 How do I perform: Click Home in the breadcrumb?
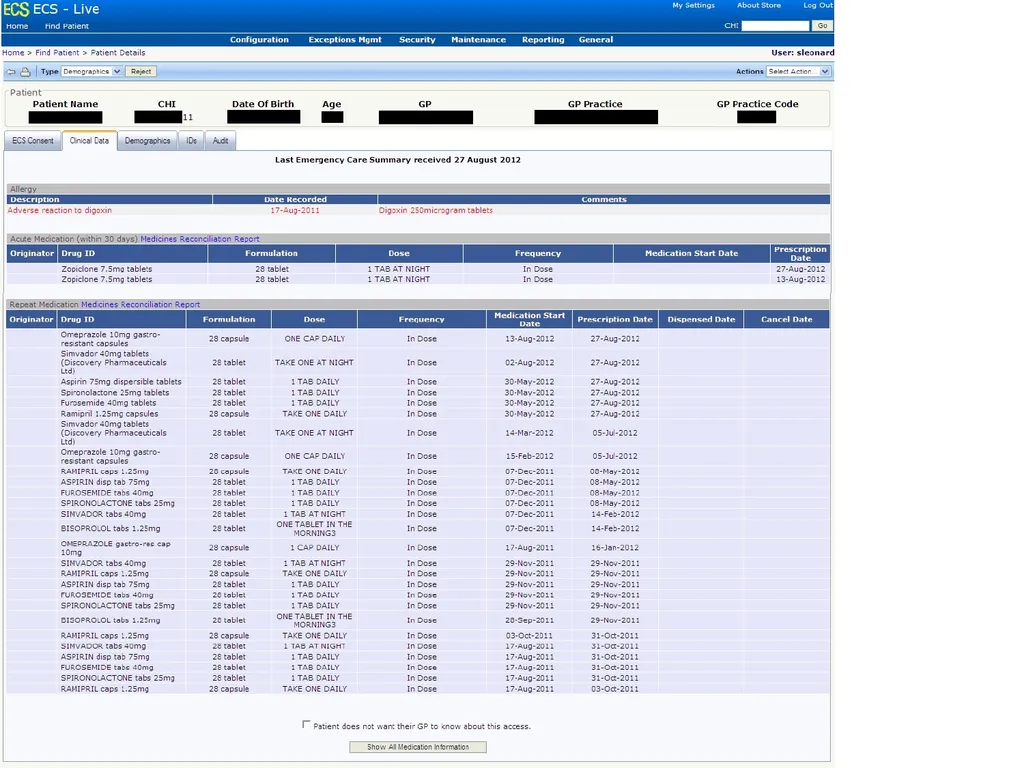[x=13, y=53]
